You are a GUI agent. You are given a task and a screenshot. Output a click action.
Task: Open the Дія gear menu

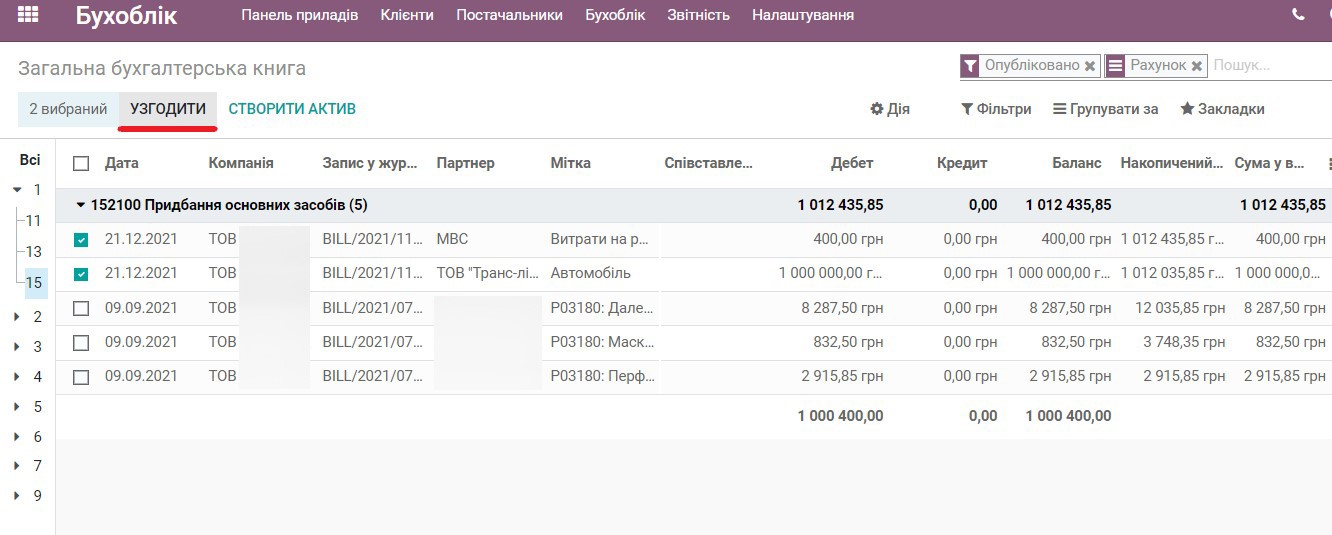890,109
